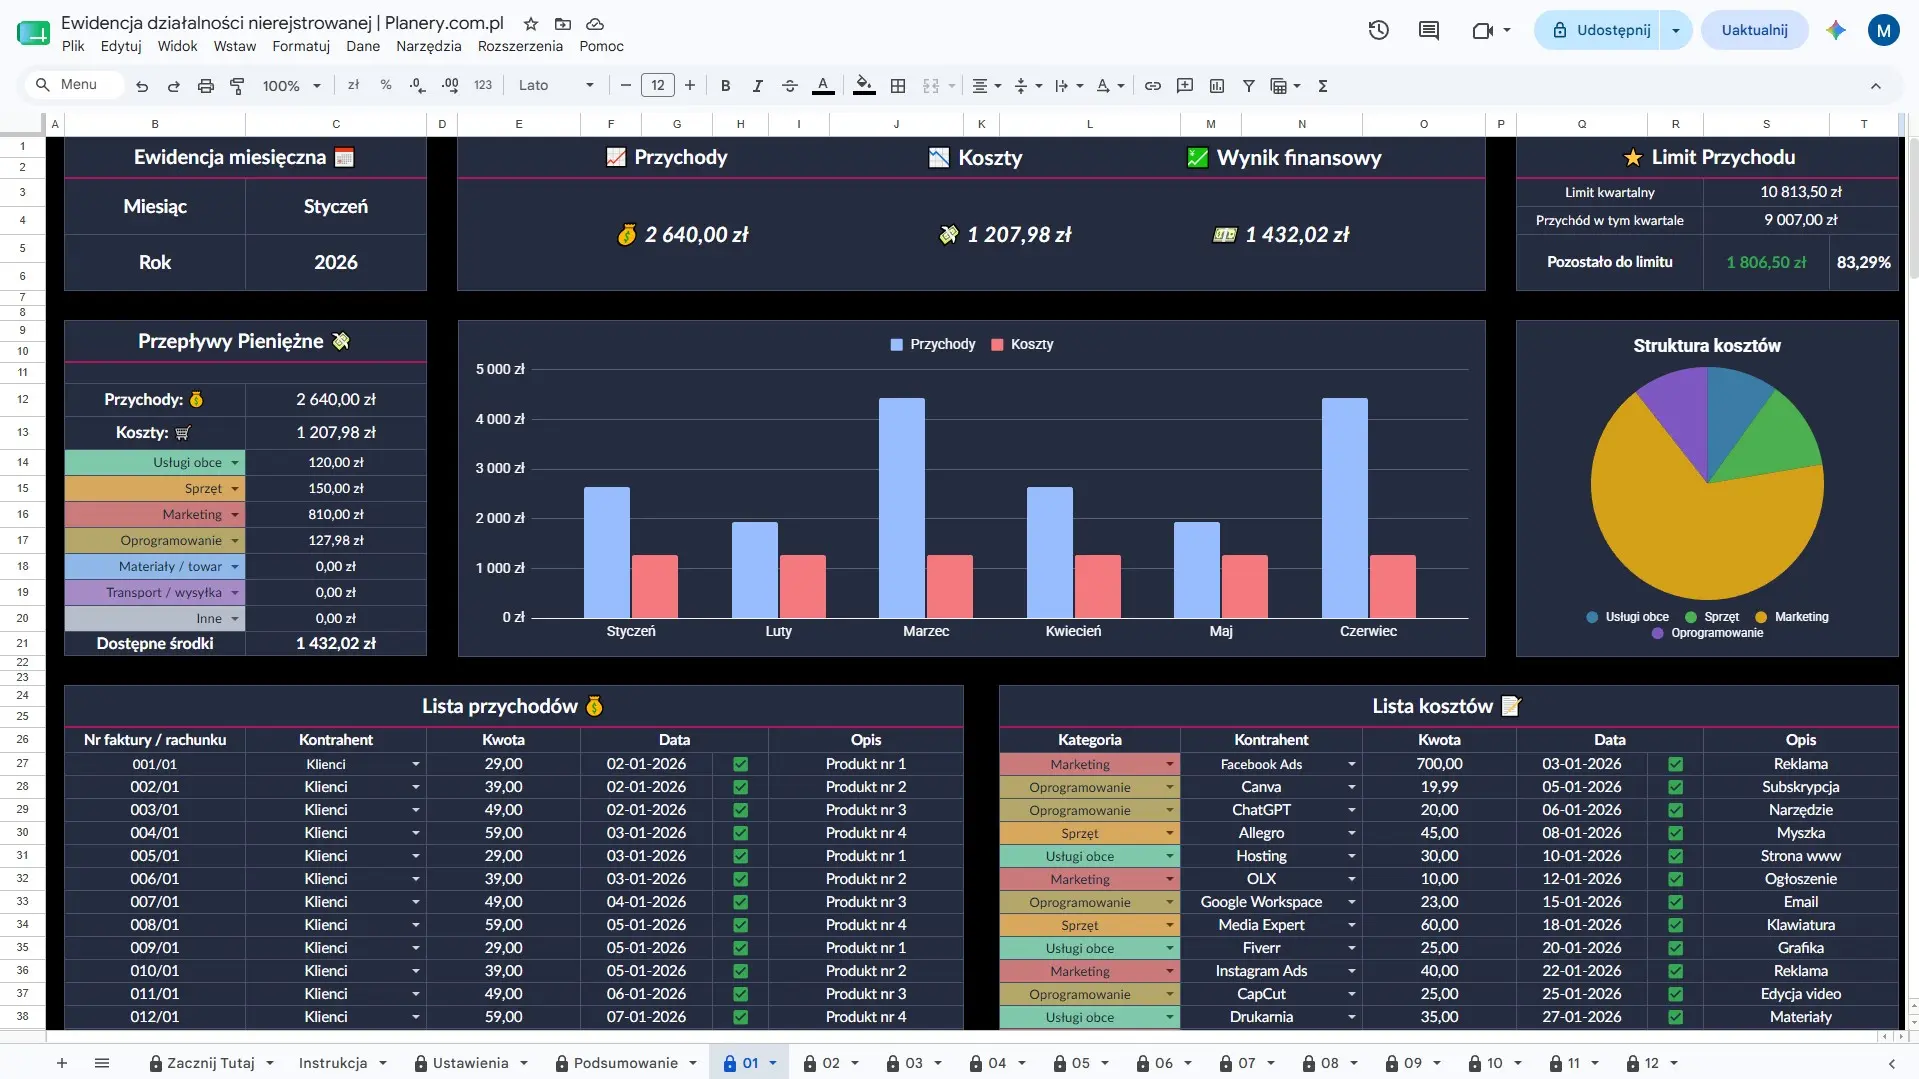
Task: Open the Gemini sparkle icon
Action: pyautogui.click(x=1836, y=30)
